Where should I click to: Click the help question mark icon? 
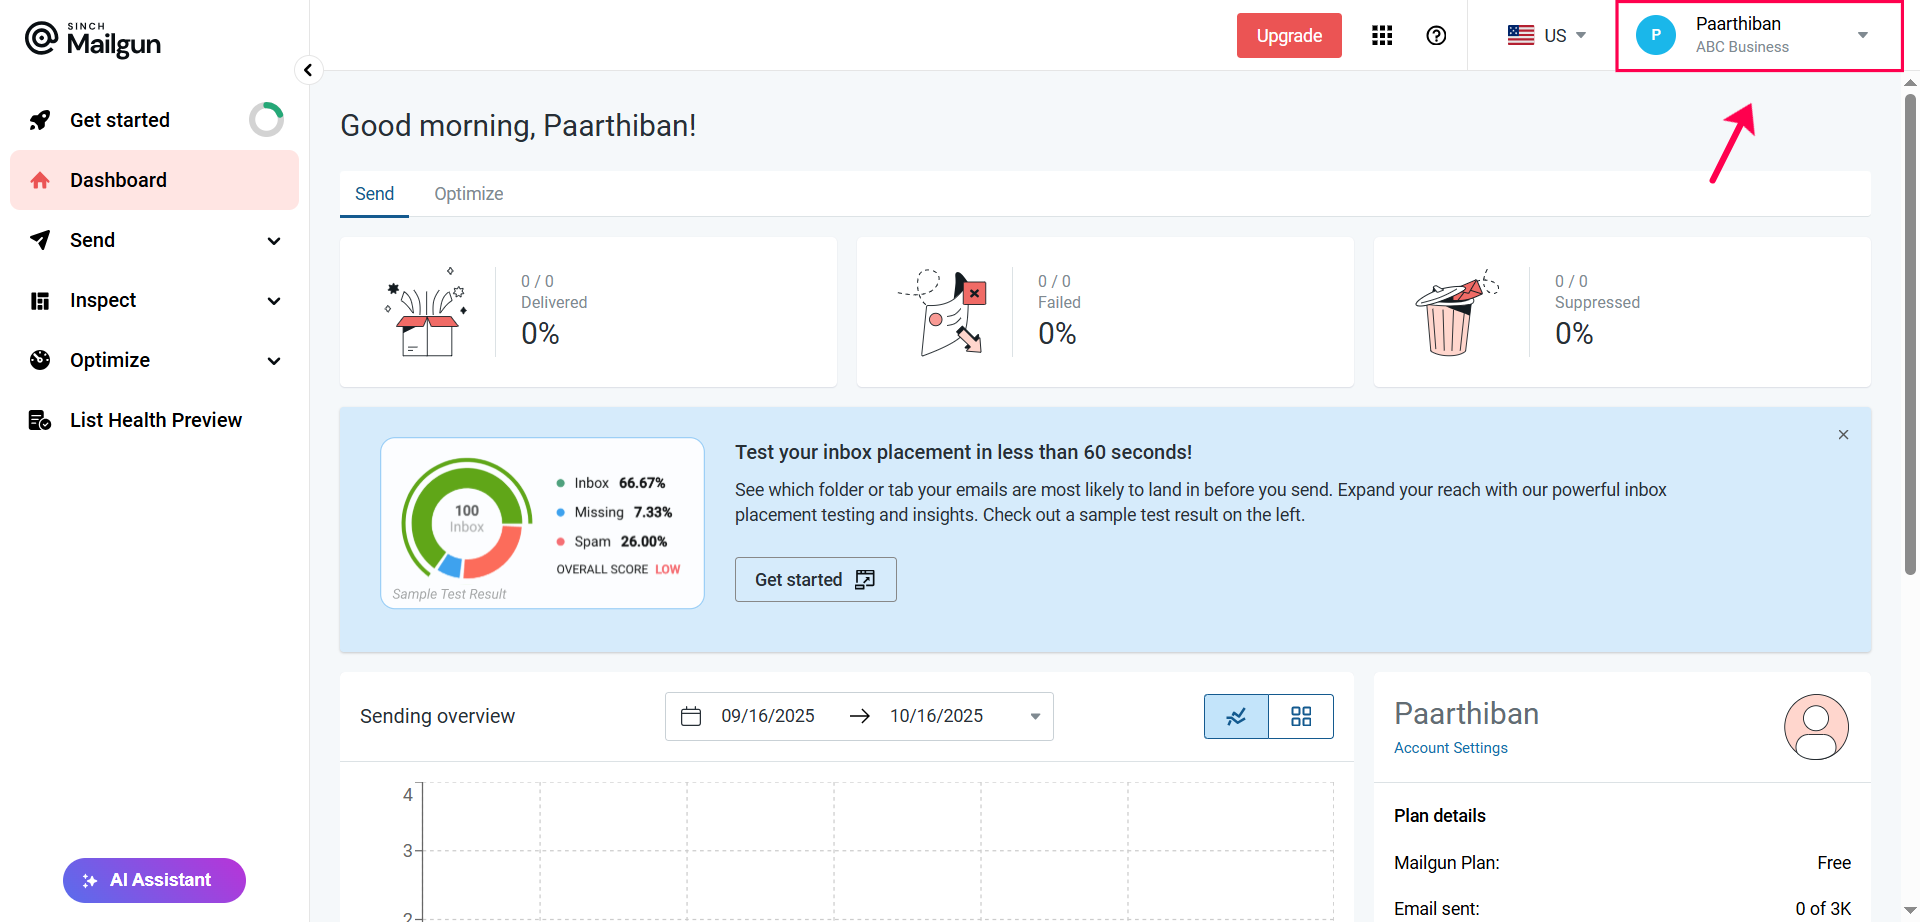tap(1436, 36)
